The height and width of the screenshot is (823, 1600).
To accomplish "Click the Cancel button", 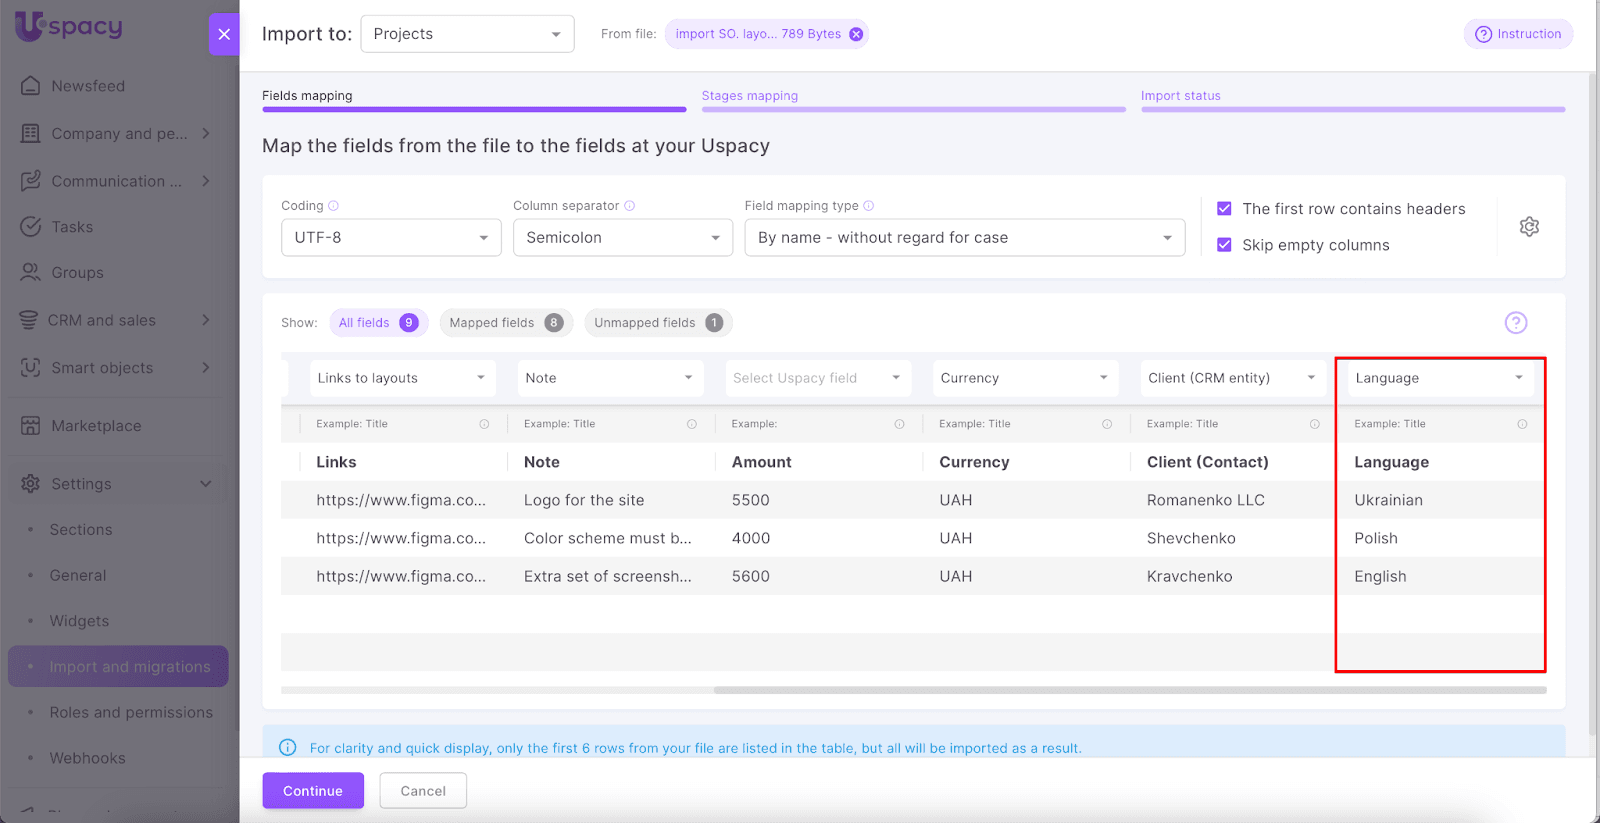I will coord(423,791).
